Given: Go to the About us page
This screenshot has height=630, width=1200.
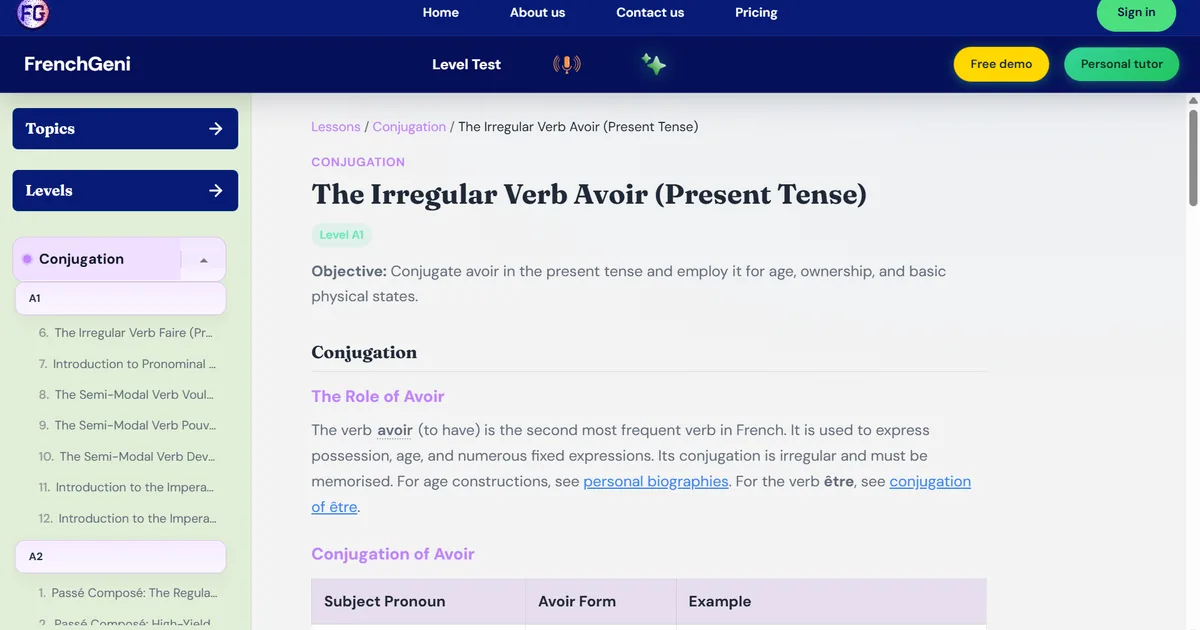Looking at the screenshot, I should 537,13.
